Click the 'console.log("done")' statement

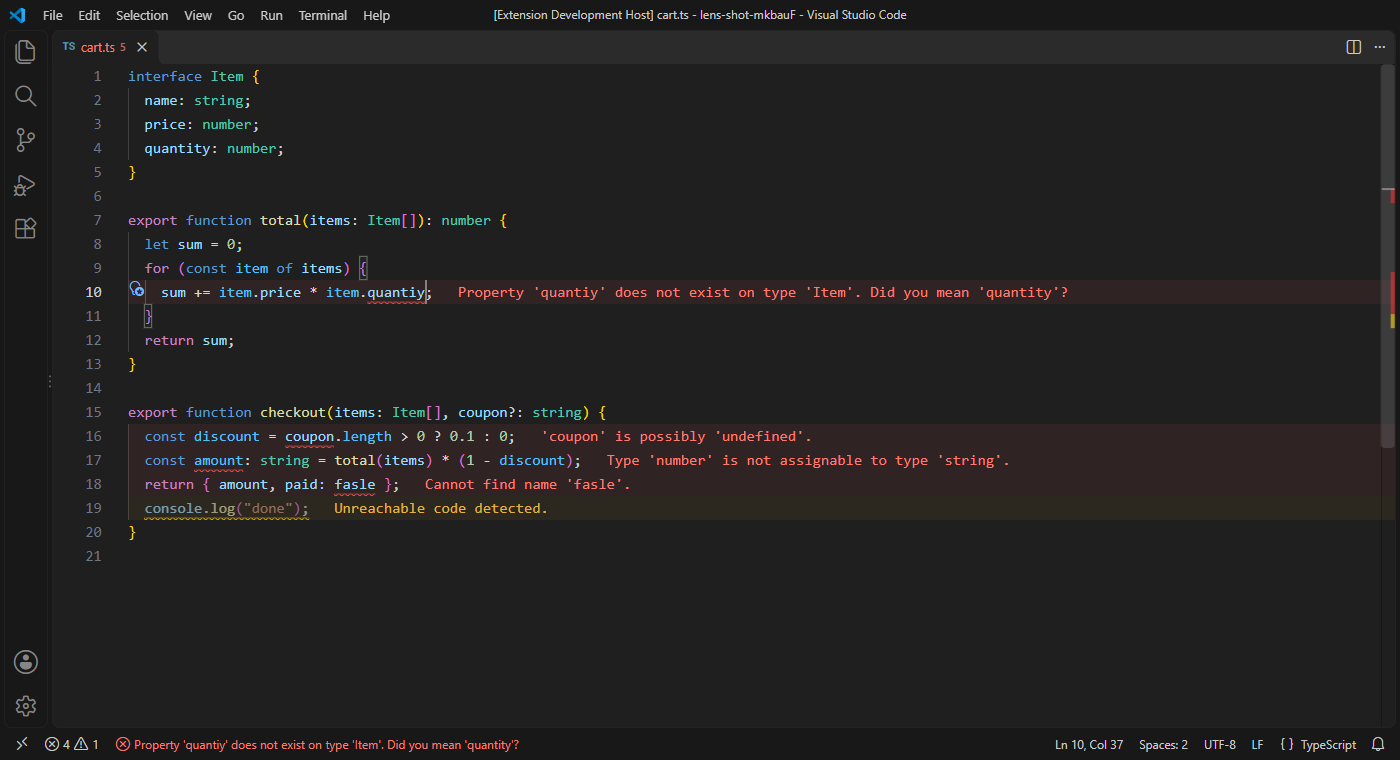pyautogui.click(x=227, y=508)
